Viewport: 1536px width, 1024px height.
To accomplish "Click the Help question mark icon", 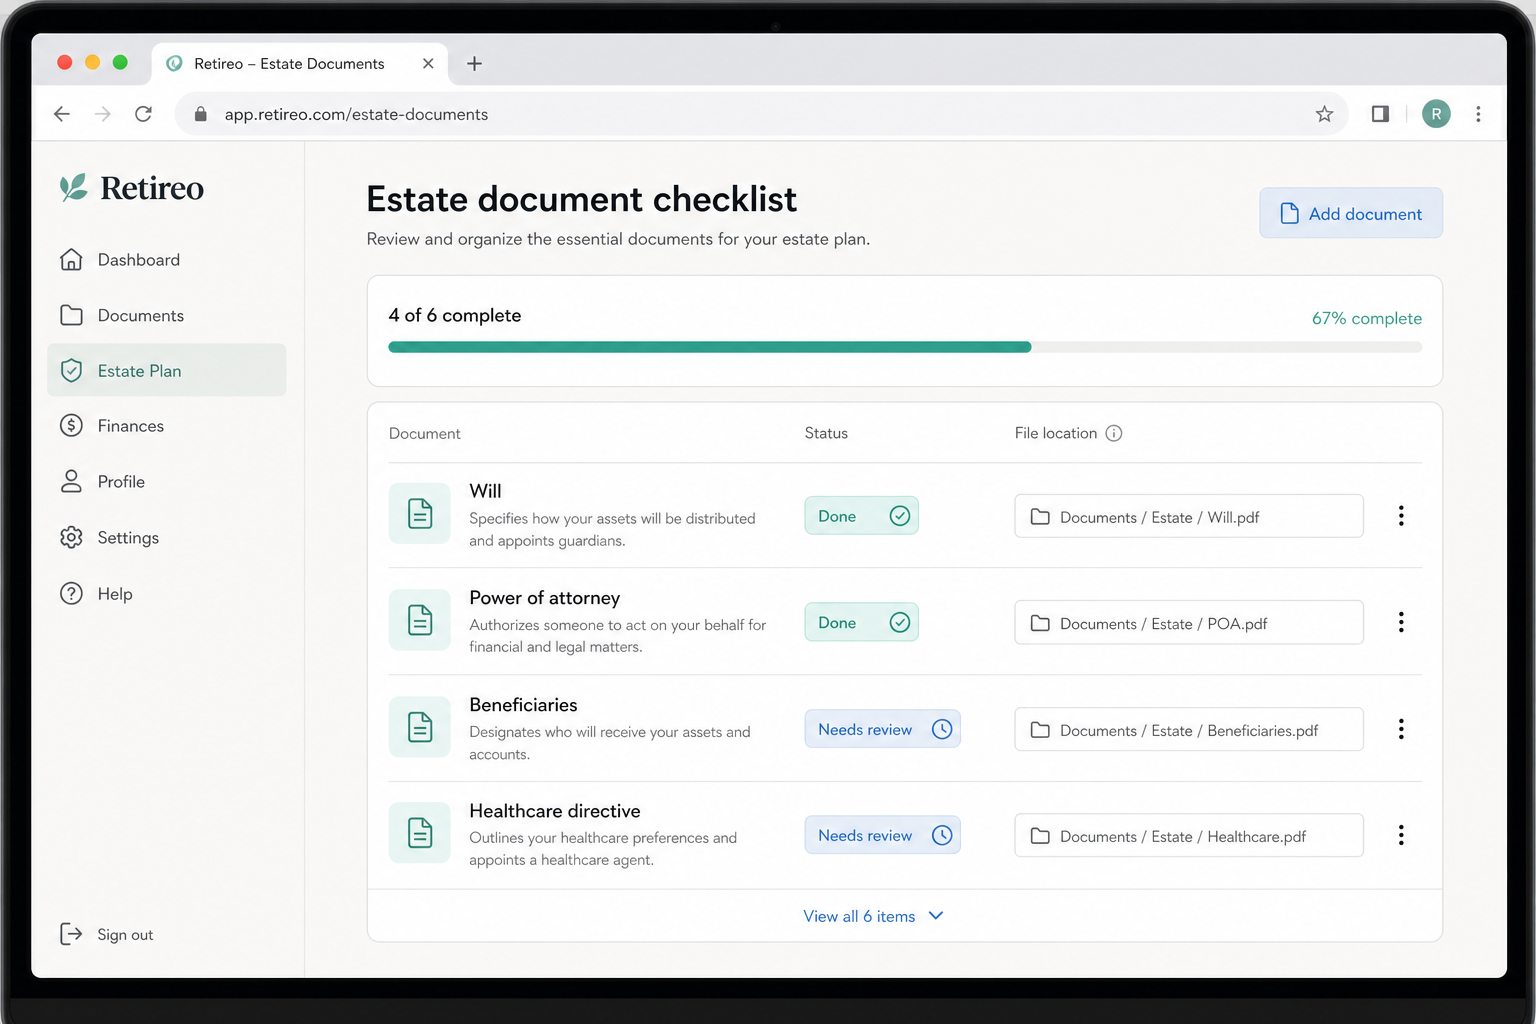I will (71, 594).
